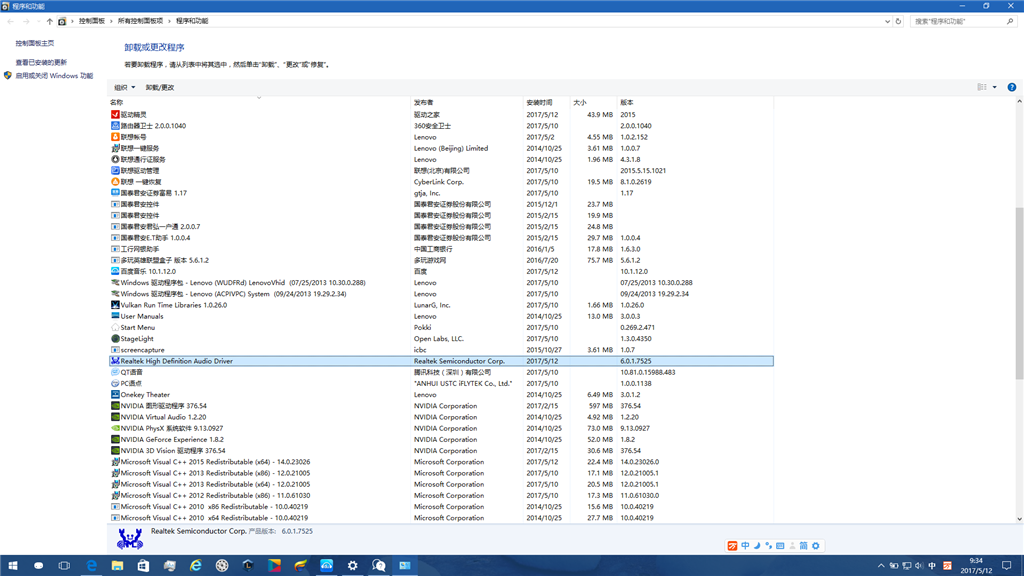
Task: Select the Start Menu program row
Action: click(x=441, y=327)
